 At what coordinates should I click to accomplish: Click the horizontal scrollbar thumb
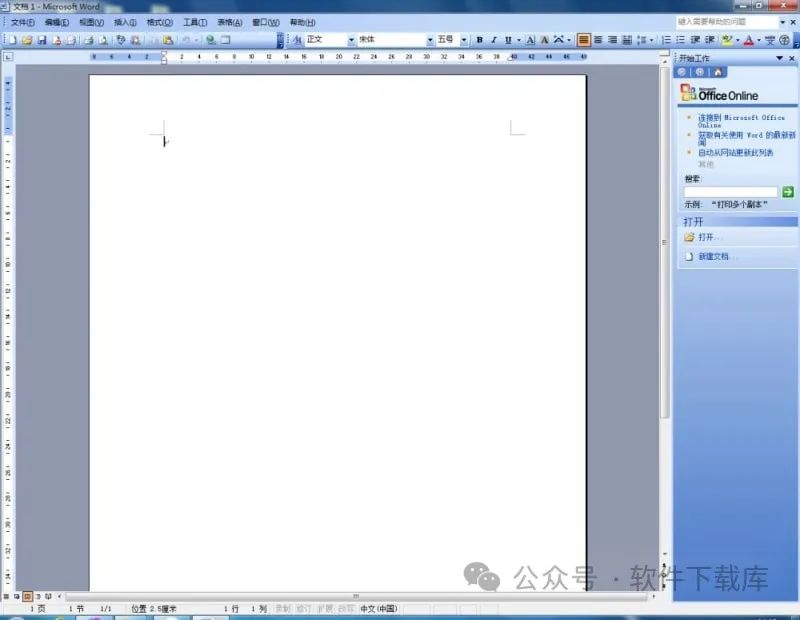[356, 596]
